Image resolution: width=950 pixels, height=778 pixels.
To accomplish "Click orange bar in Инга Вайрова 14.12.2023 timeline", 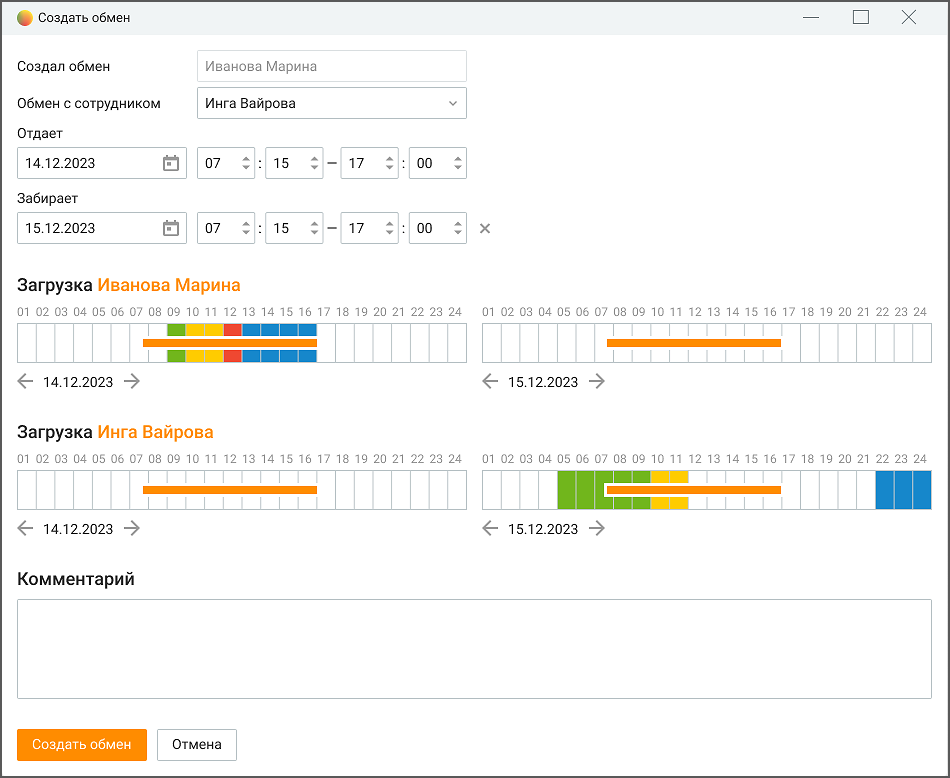I will (230, 490).
